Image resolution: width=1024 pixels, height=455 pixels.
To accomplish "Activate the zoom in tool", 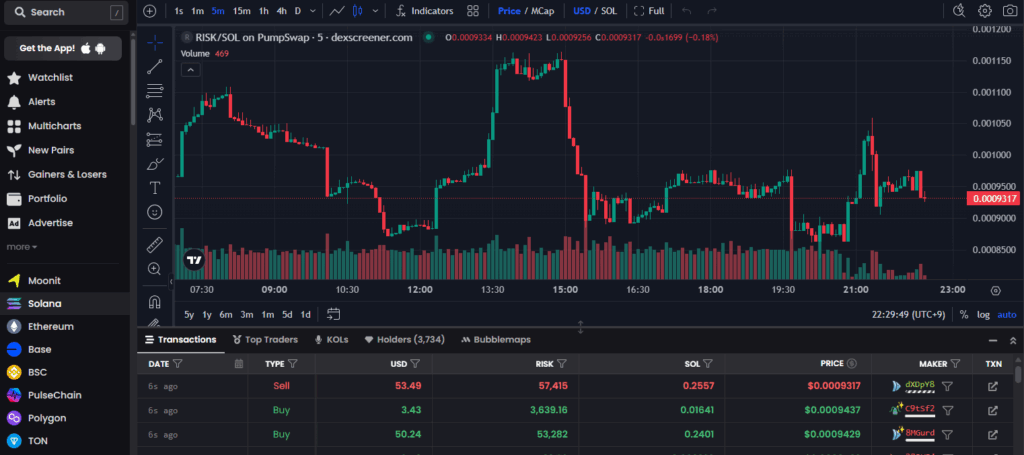I will point(155,268).
